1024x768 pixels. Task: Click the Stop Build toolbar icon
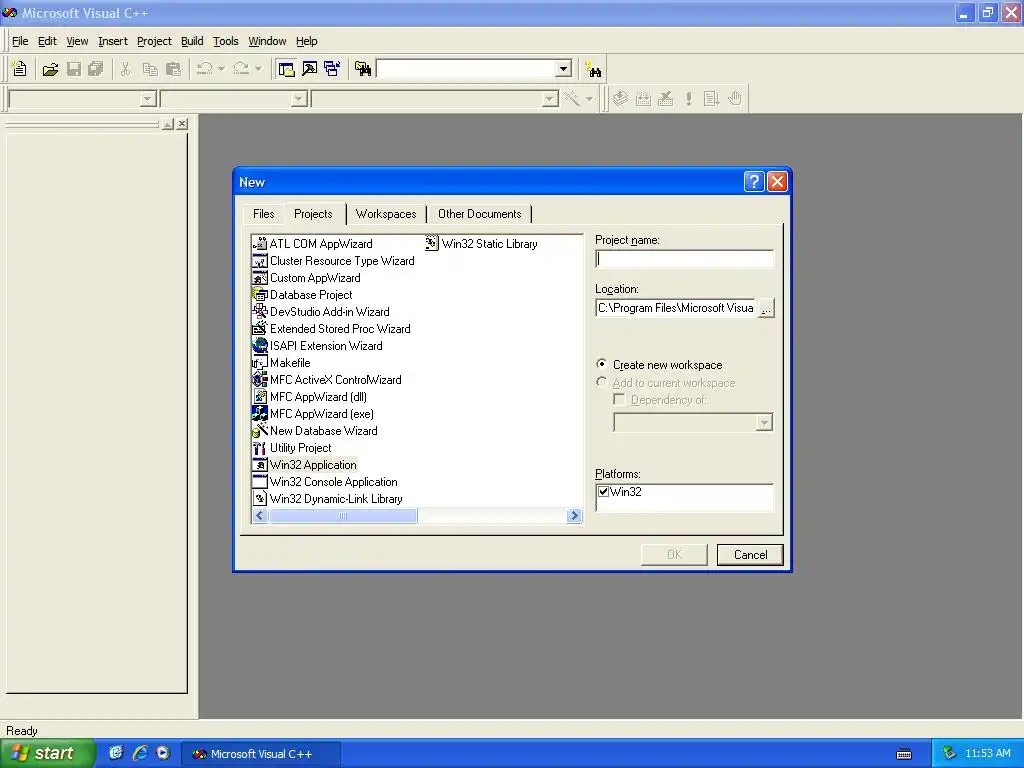(665, 99)
